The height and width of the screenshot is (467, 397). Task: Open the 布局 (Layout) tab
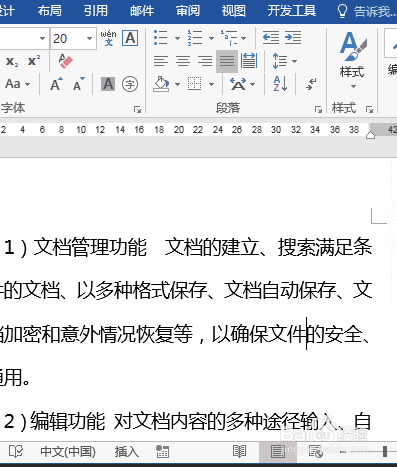pos(49,11)
